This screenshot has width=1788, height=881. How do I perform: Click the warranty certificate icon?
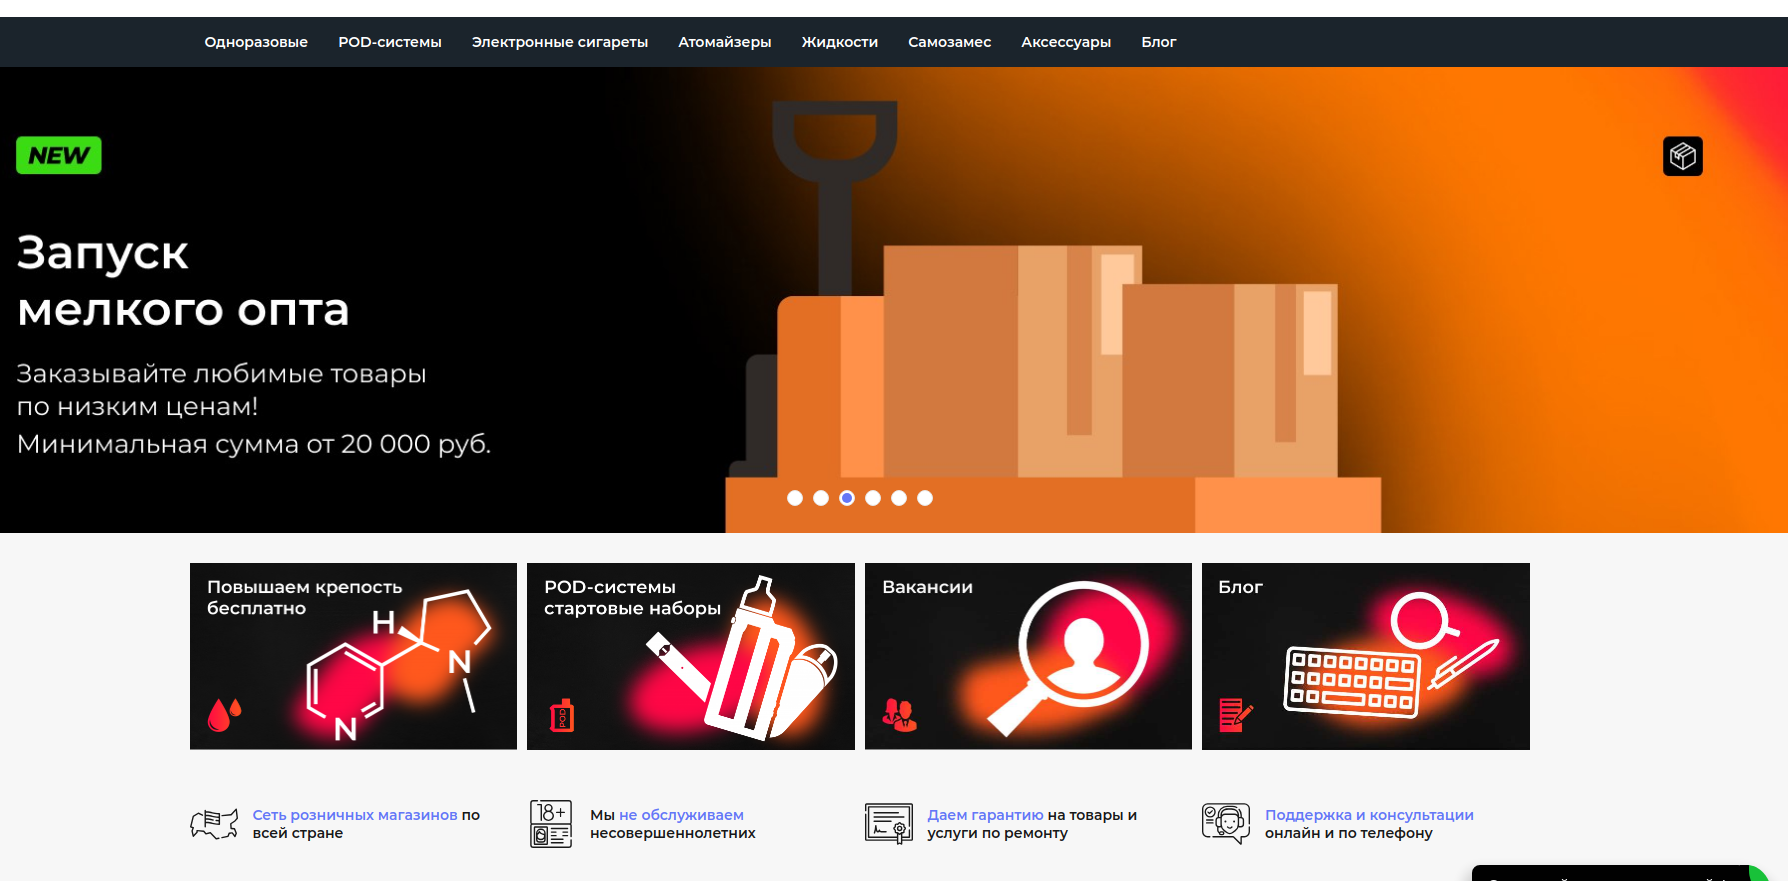pos(888,824)
